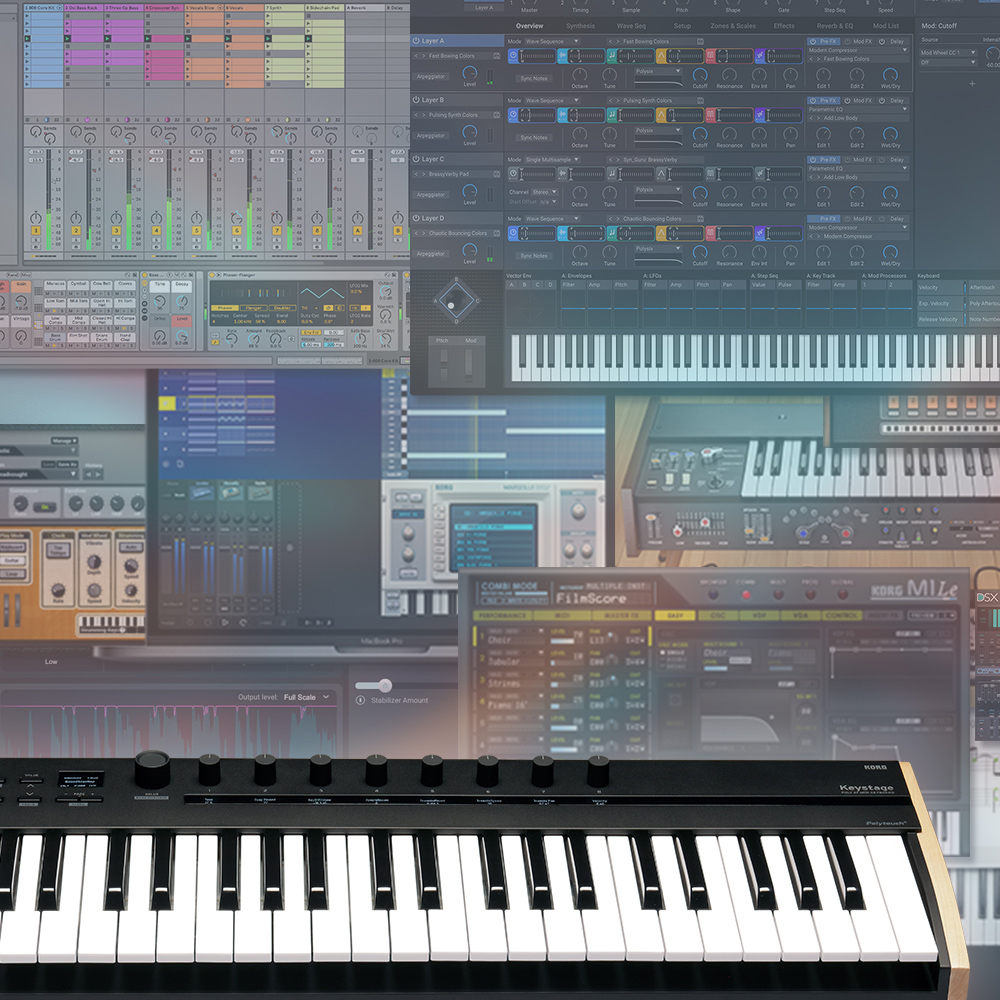Open Layer A Modern Compressor effect dropdown
The height and width of the screenshot is (1000, 1000).
click(x=858, y=50)
